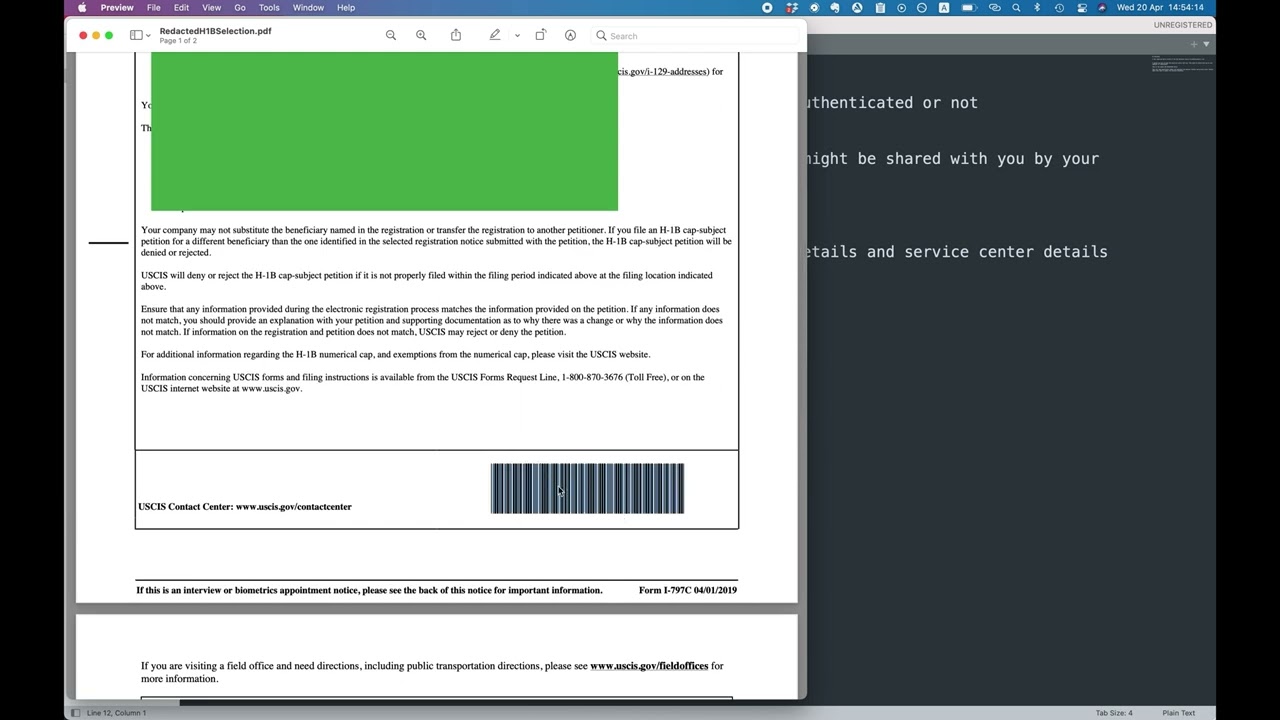Viewport: 1280px width, 720px height.
Task: Click the screen recording stop icon in menu bar
Action: click(767, 7)
